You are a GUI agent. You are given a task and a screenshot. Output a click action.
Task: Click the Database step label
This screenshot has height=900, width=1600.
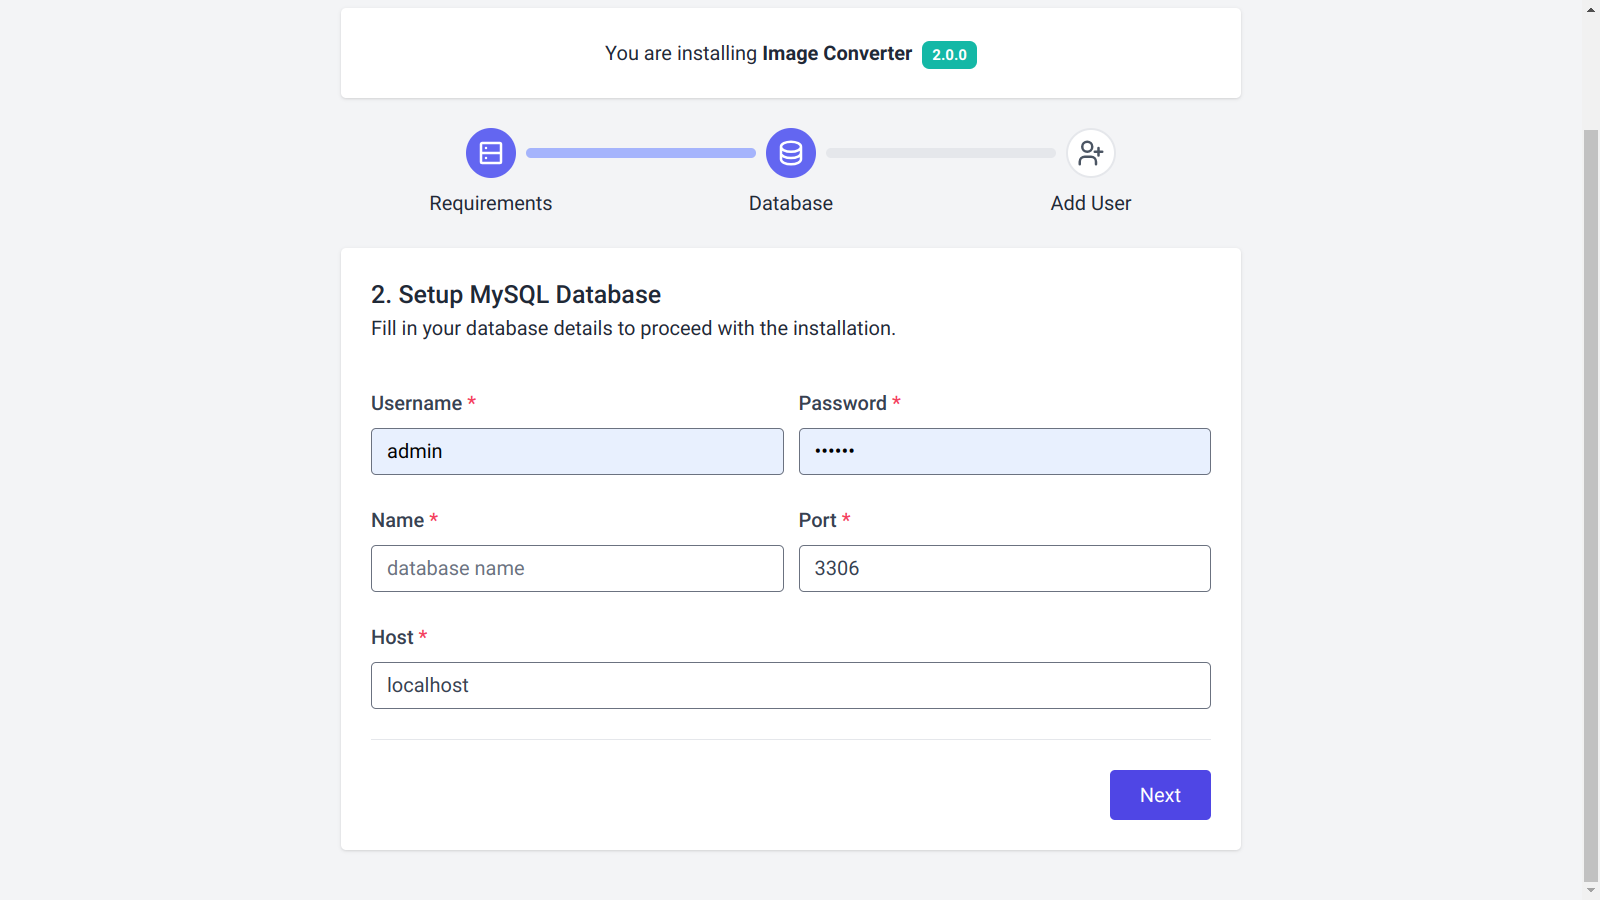pos(791,203)
